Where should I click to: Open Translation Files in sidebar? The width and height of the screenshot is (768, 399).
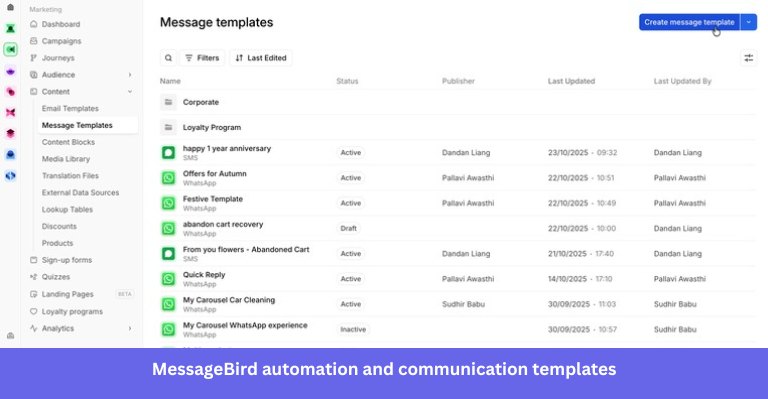pos(70,176)
